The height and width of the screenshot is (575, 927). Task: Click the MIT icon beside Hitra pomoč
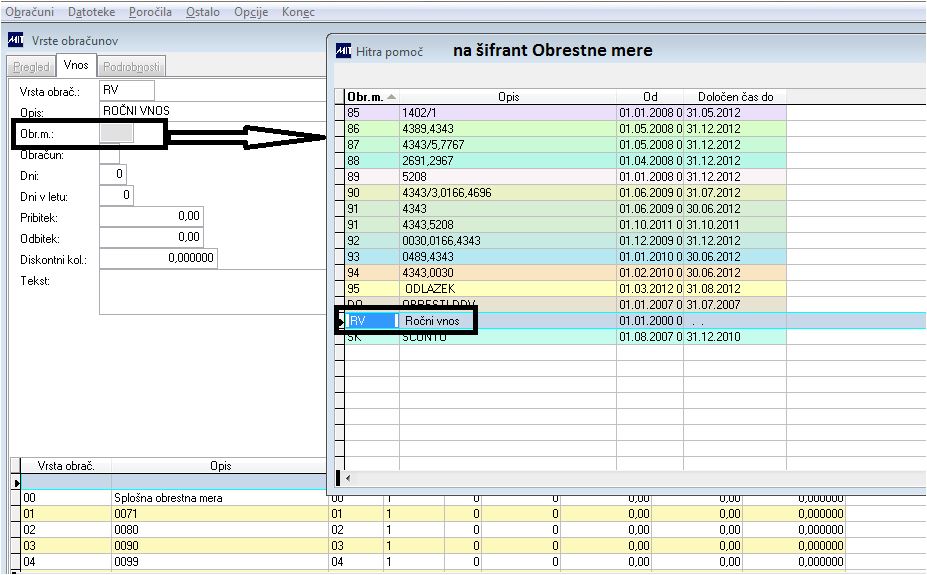pos(343,51)
